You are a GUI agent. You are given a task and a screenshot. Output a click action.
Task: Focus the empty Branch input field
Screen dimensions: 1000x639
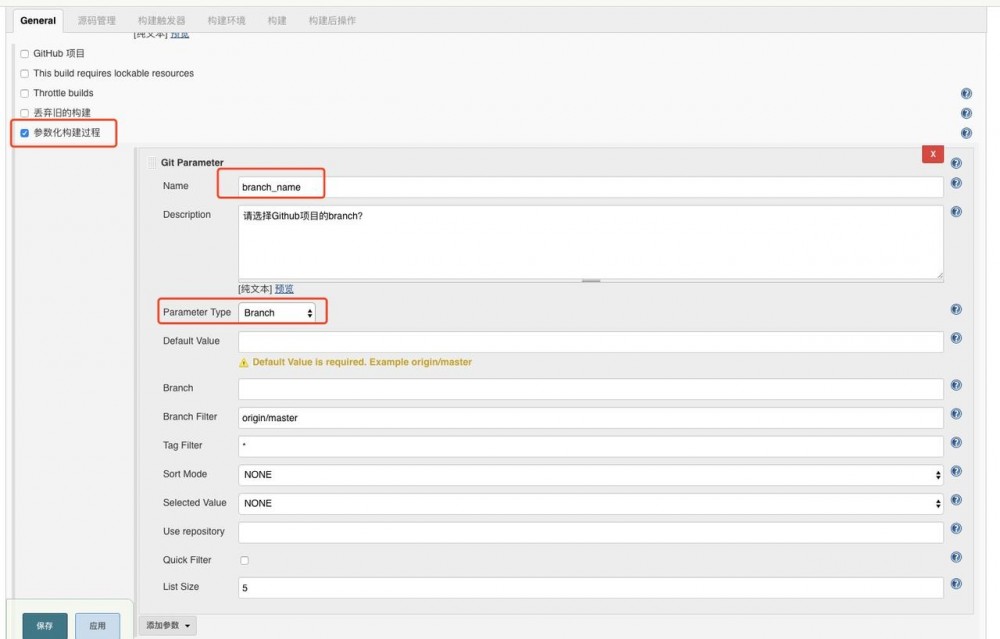pos(591,389)
